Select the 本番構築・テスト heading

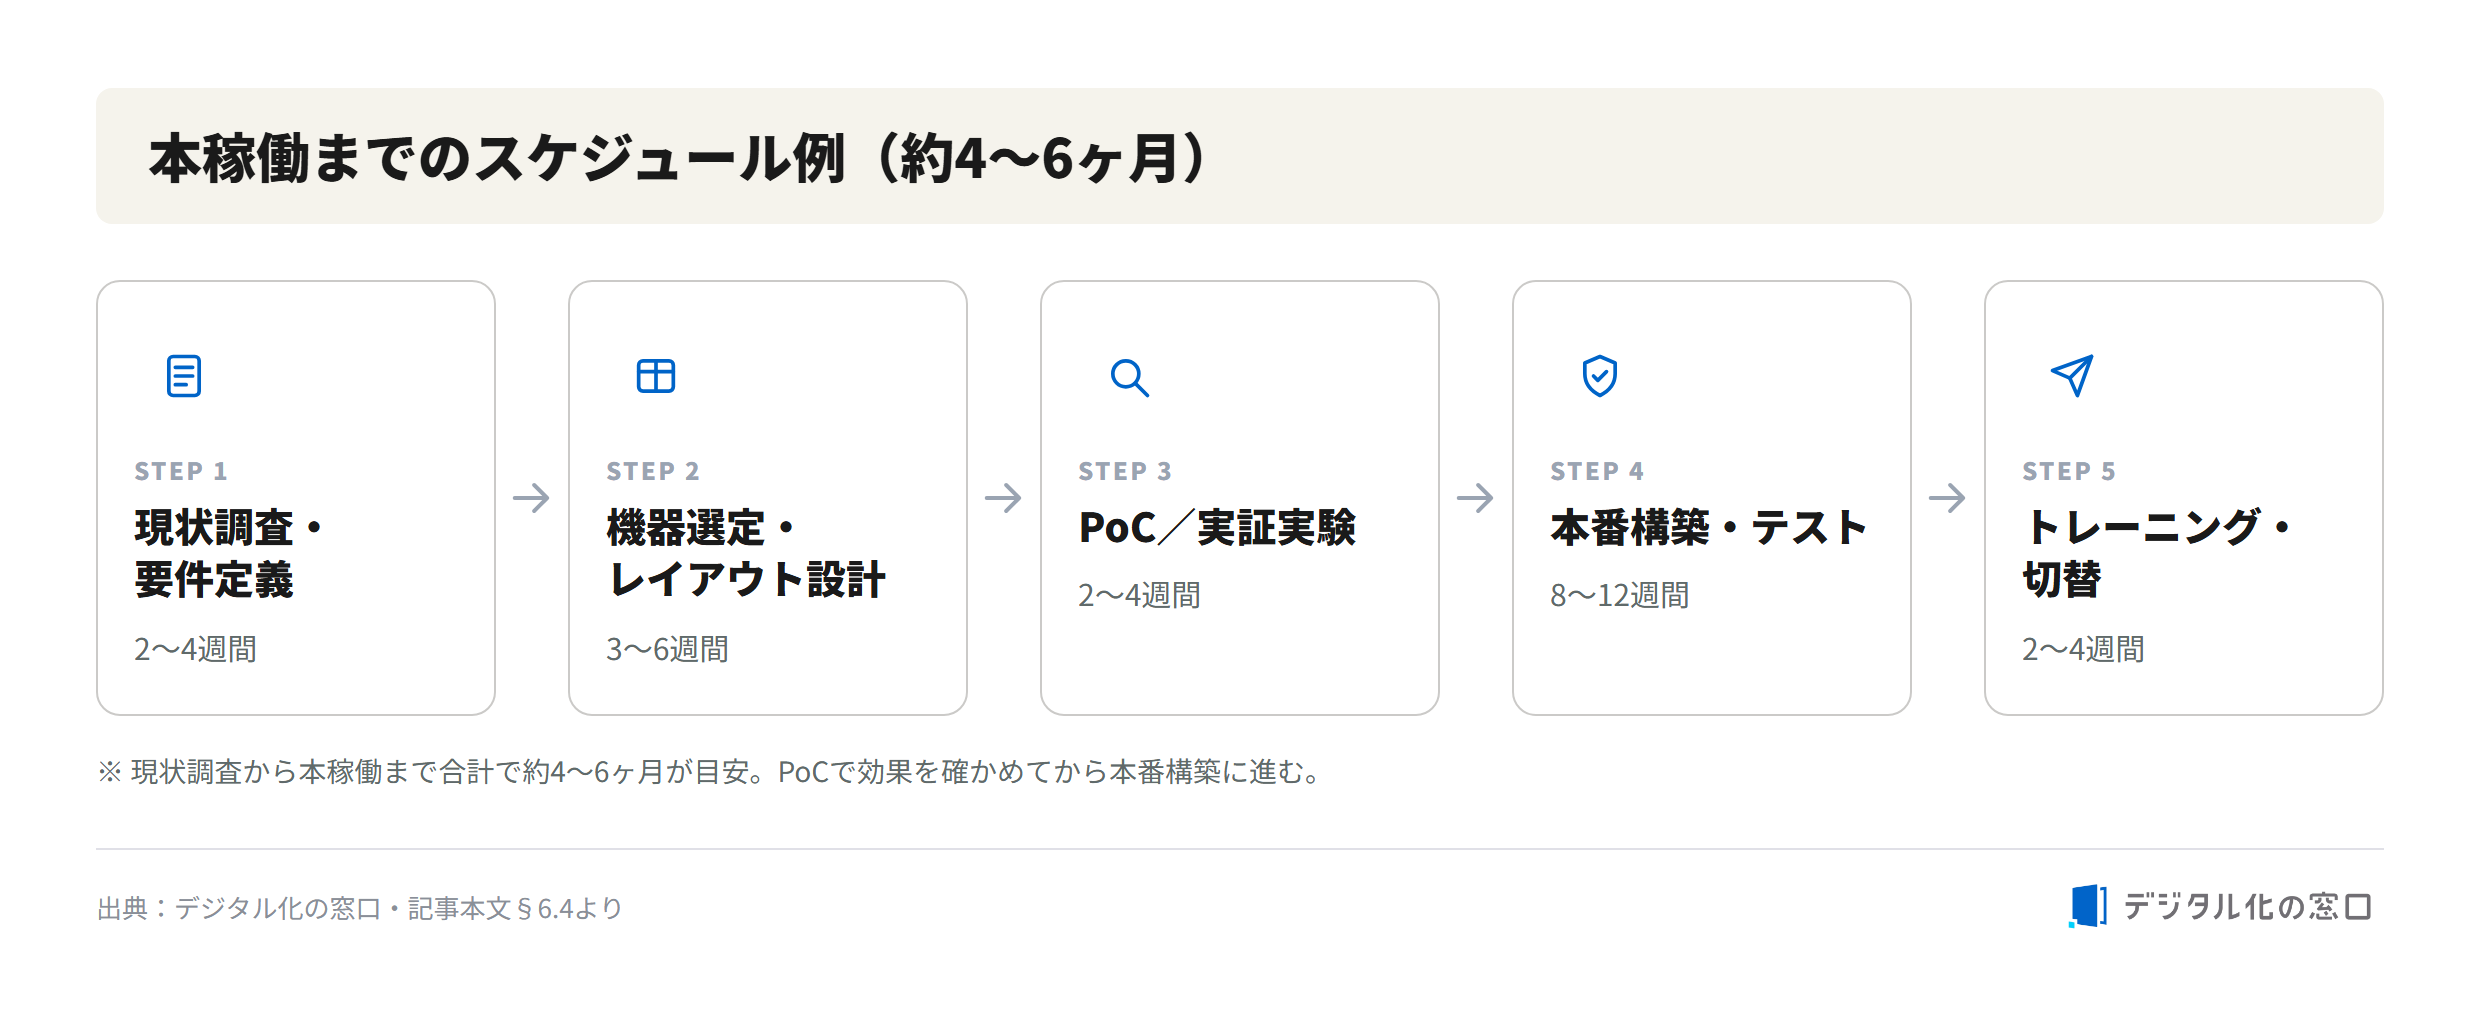1709,528
